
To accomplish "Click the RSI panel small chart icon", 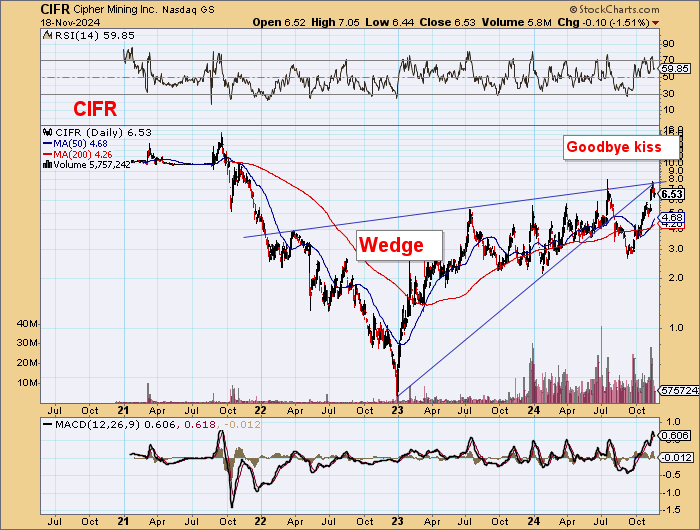I will [47, 35].
